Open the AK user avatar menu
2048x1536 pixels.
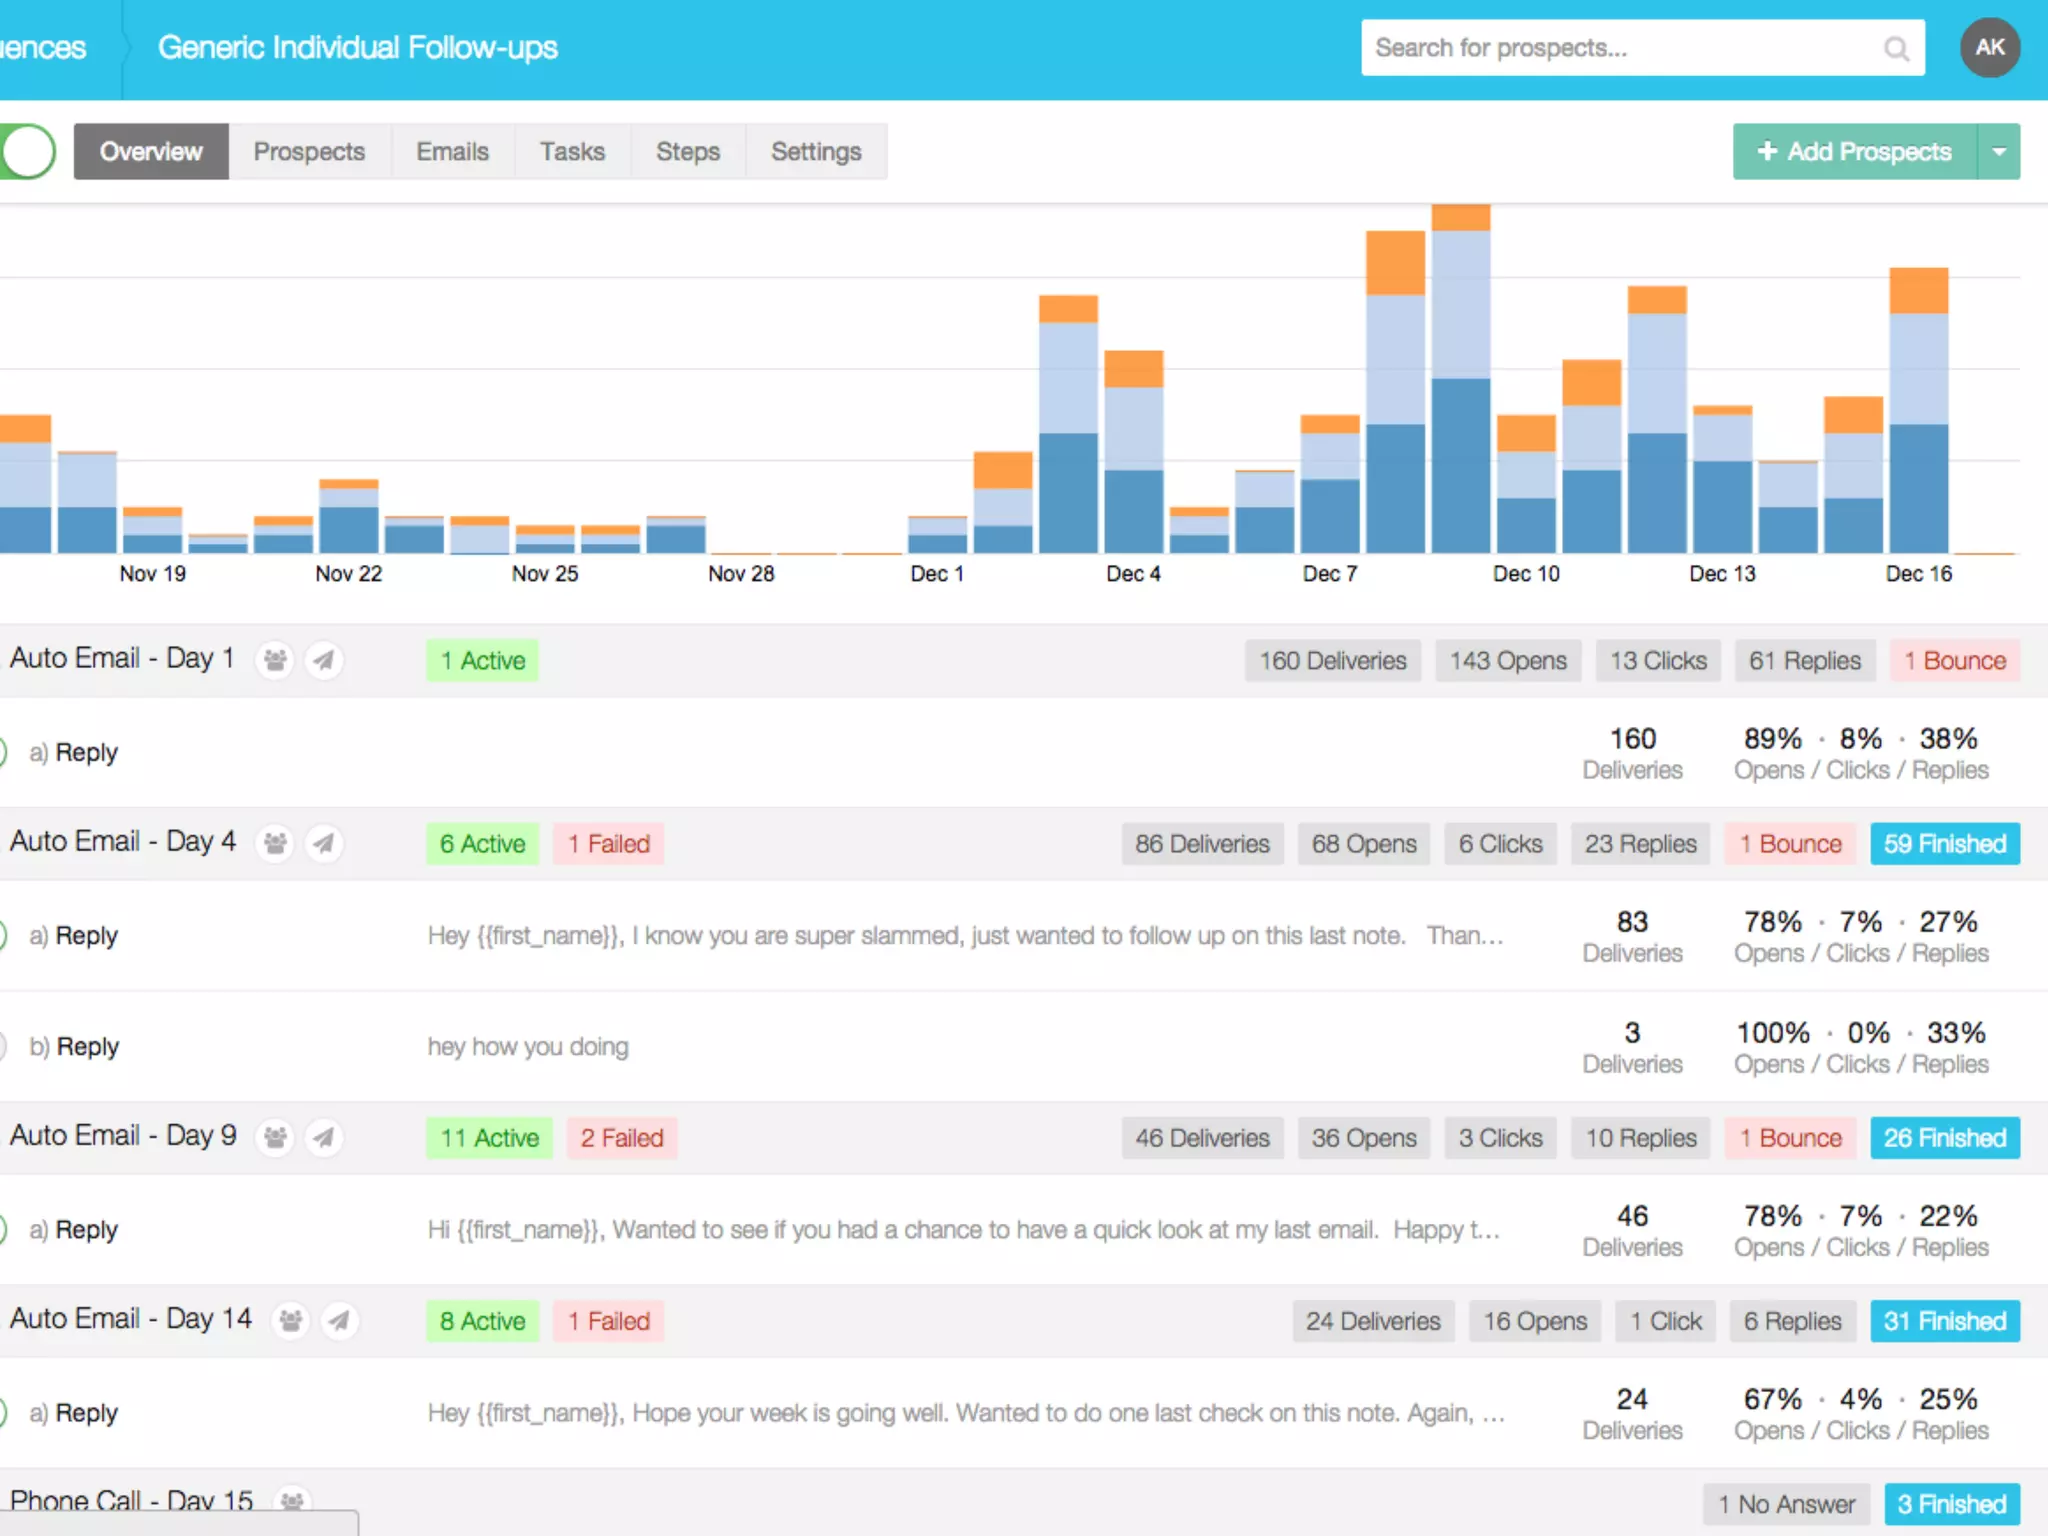(x=1989, y=47)
